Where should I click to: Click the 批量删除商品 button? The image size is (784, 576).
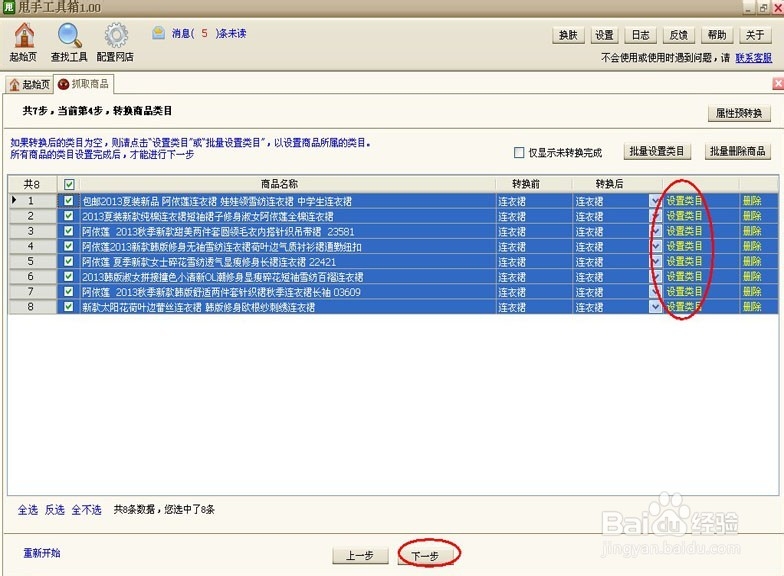tap(738, 152)
